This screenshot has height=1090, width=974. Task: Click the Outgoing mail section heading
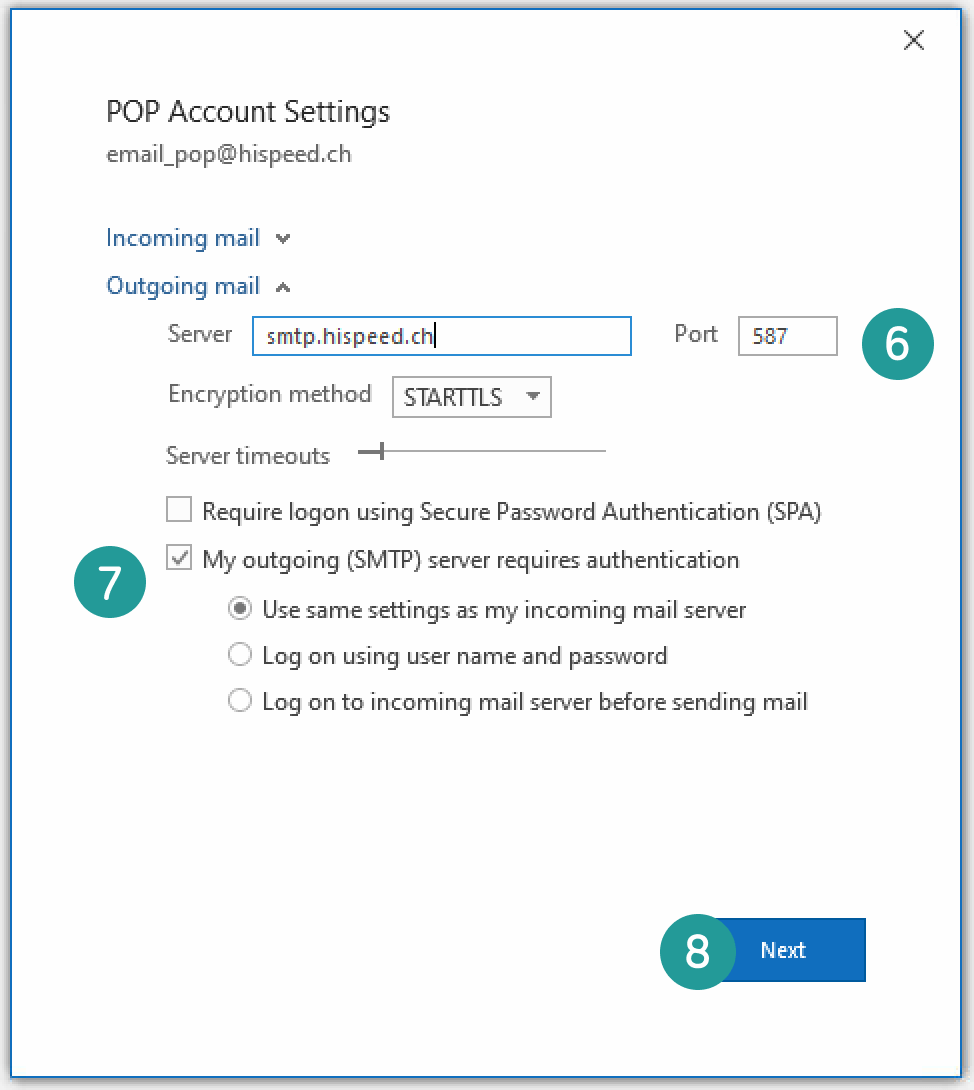click(183, 286)
